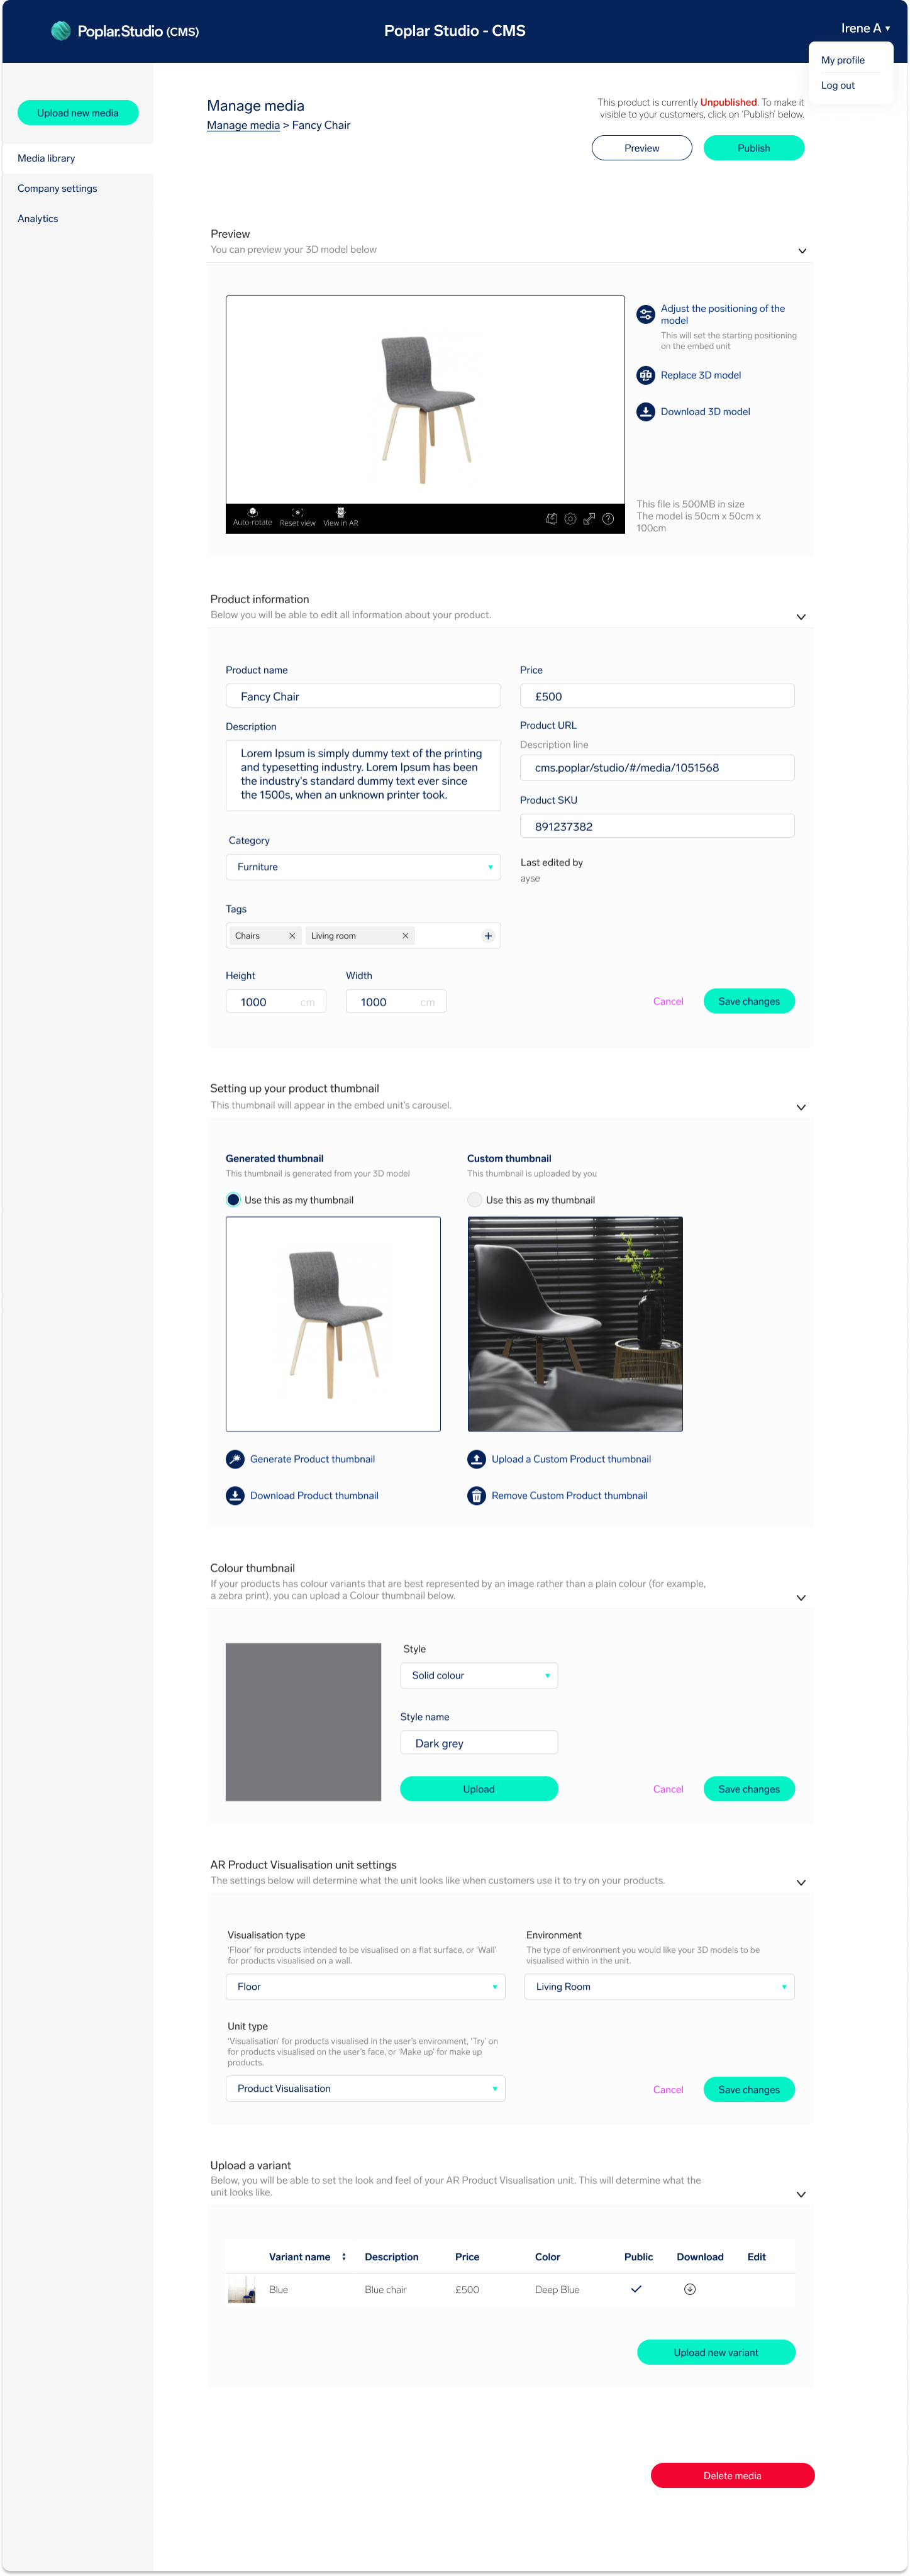This screenshot has height=2576, width=910.
Task: Select Log out from user menu
Action: point(838,85)
